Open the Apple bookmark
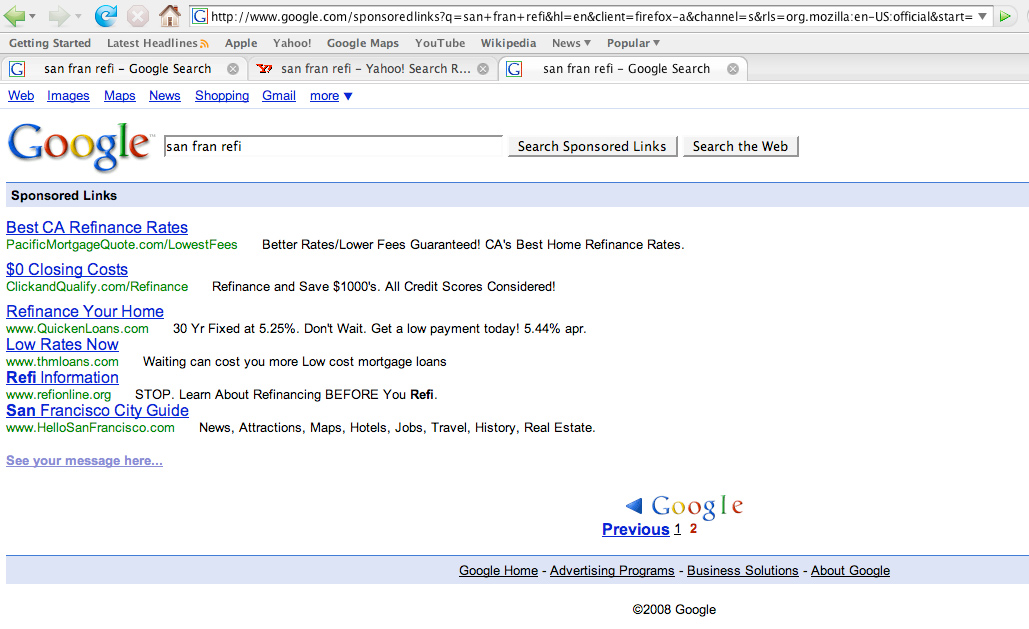The image size is (1029, 629). coord(241,43)
